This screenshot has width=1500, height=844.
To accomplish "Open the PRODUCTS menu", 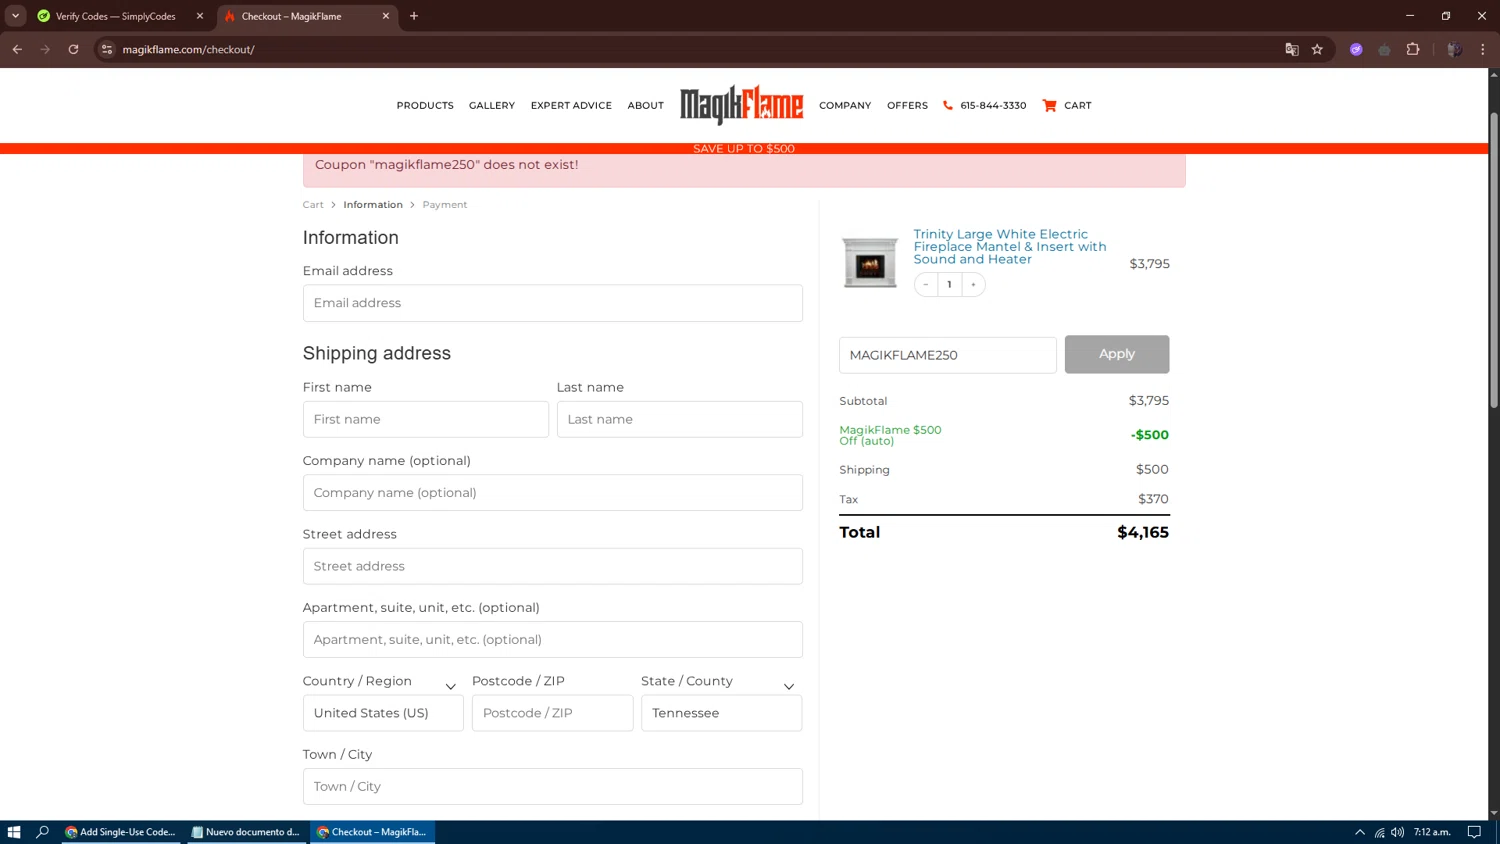I will pyautogui.click(x=425, y=105).
